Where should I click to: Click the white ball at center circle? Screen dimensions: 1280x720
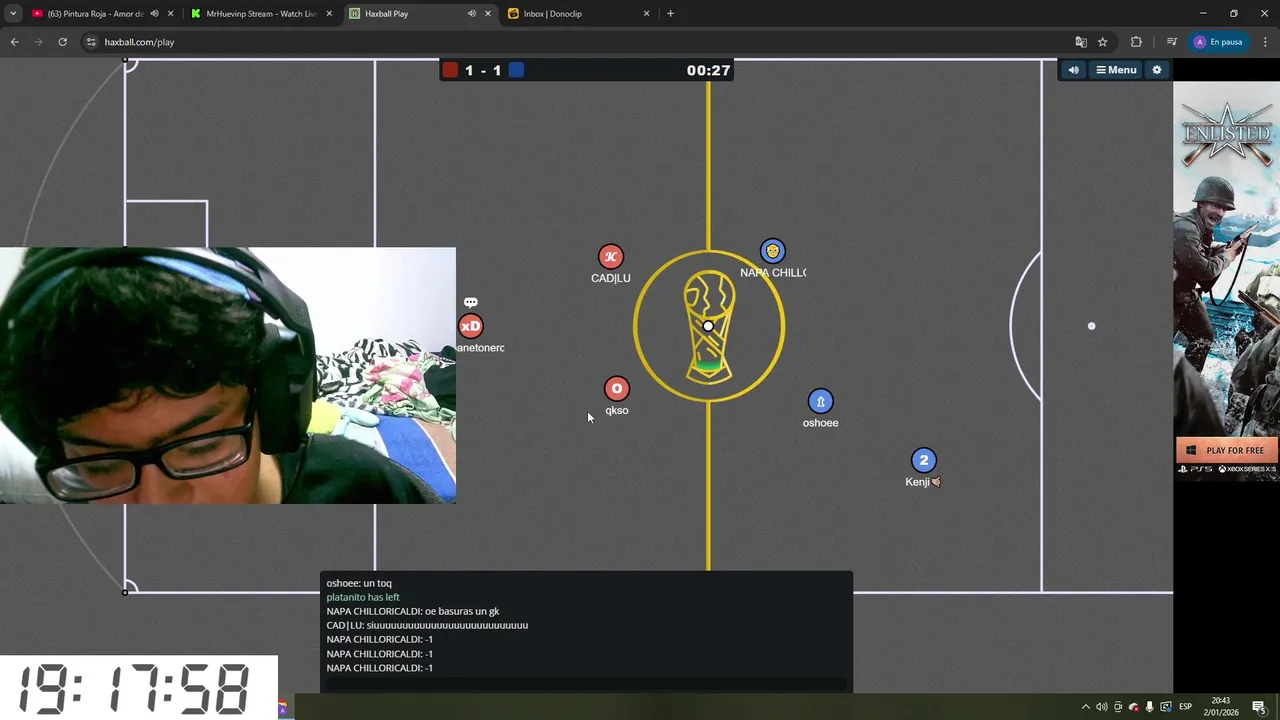click(708, 326)
